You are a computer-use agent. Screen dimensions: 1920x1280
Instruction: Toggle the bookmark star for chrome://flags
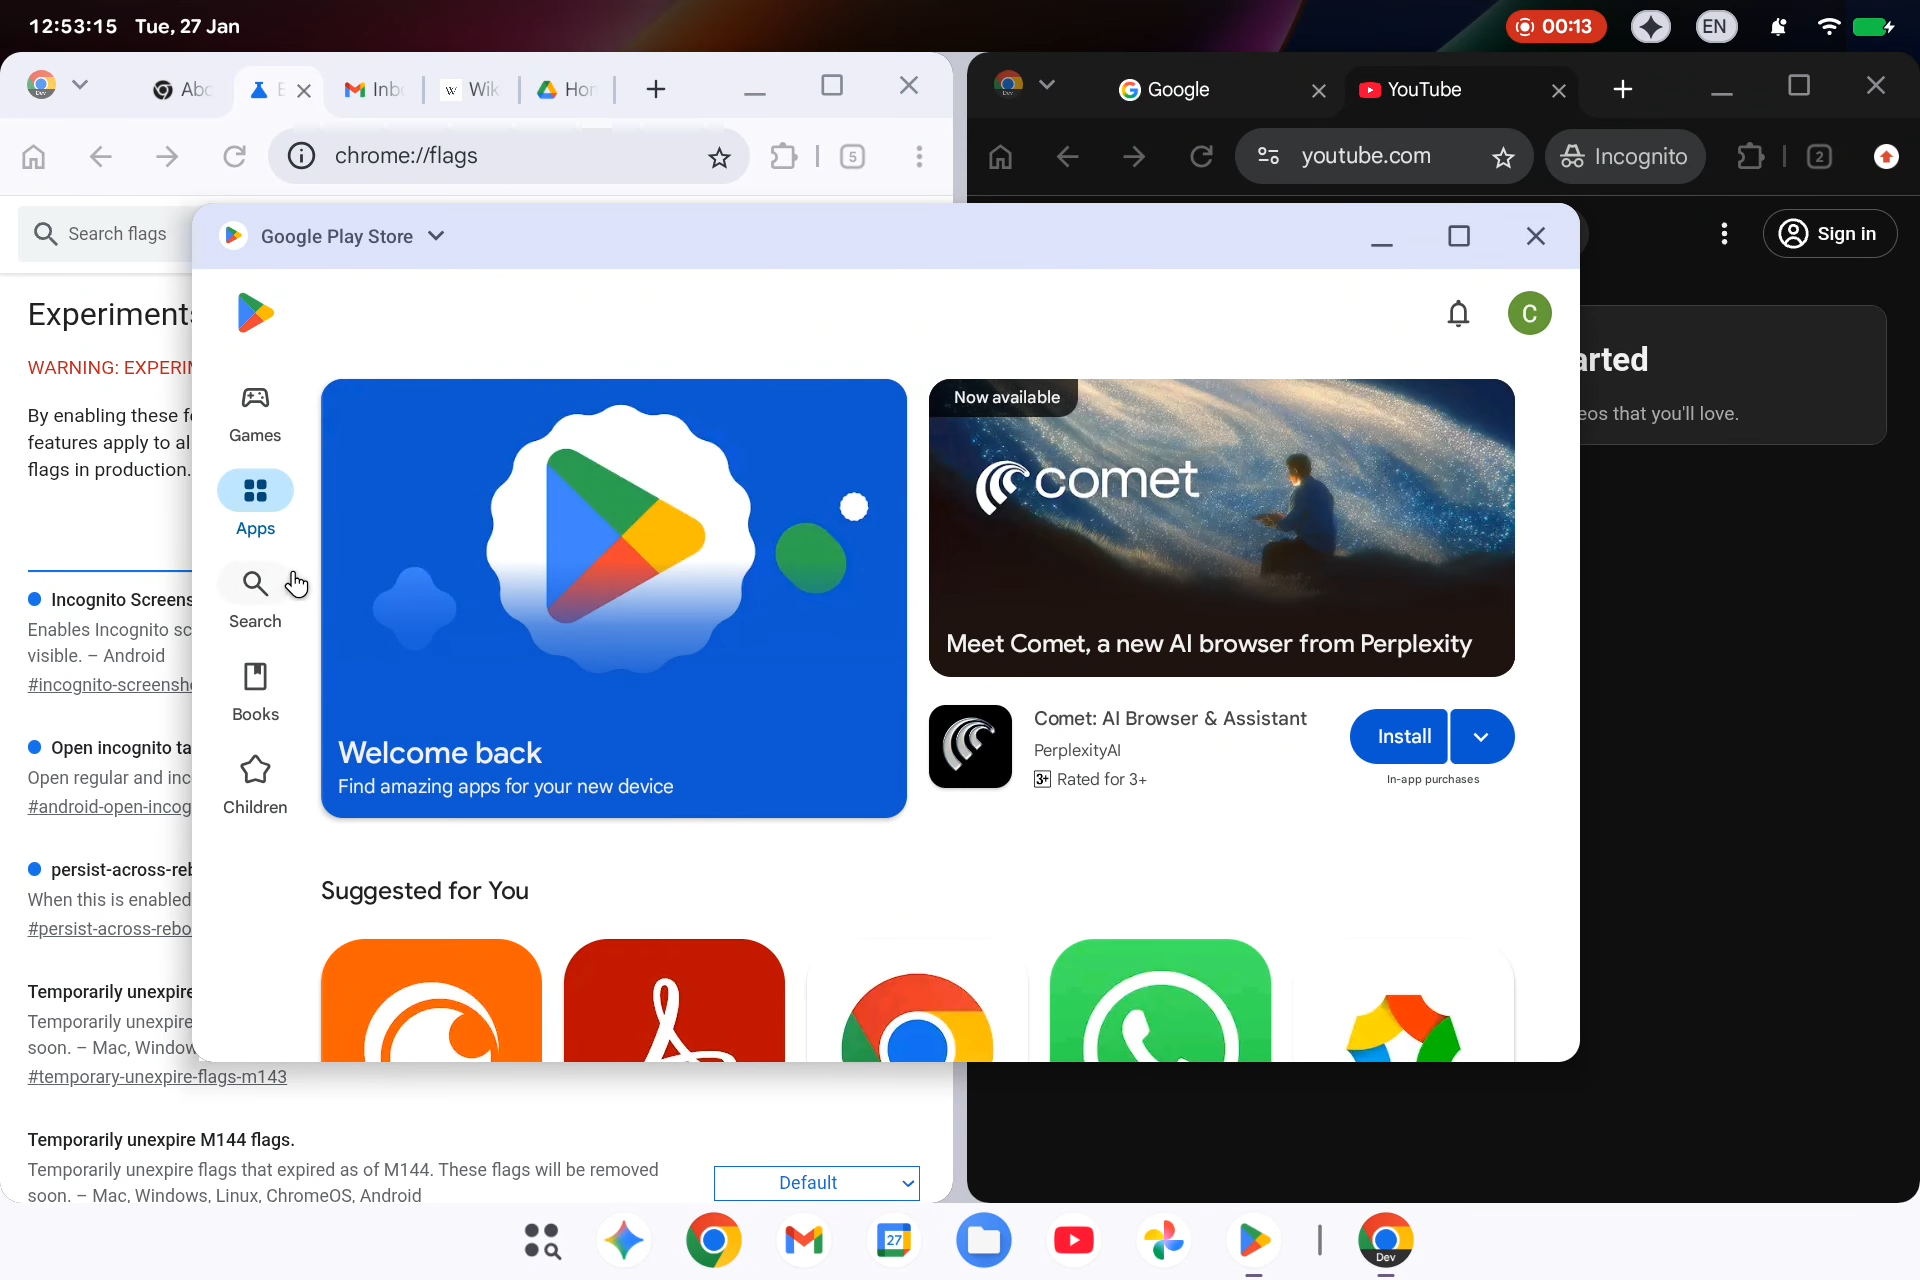[x=719, y=156]
